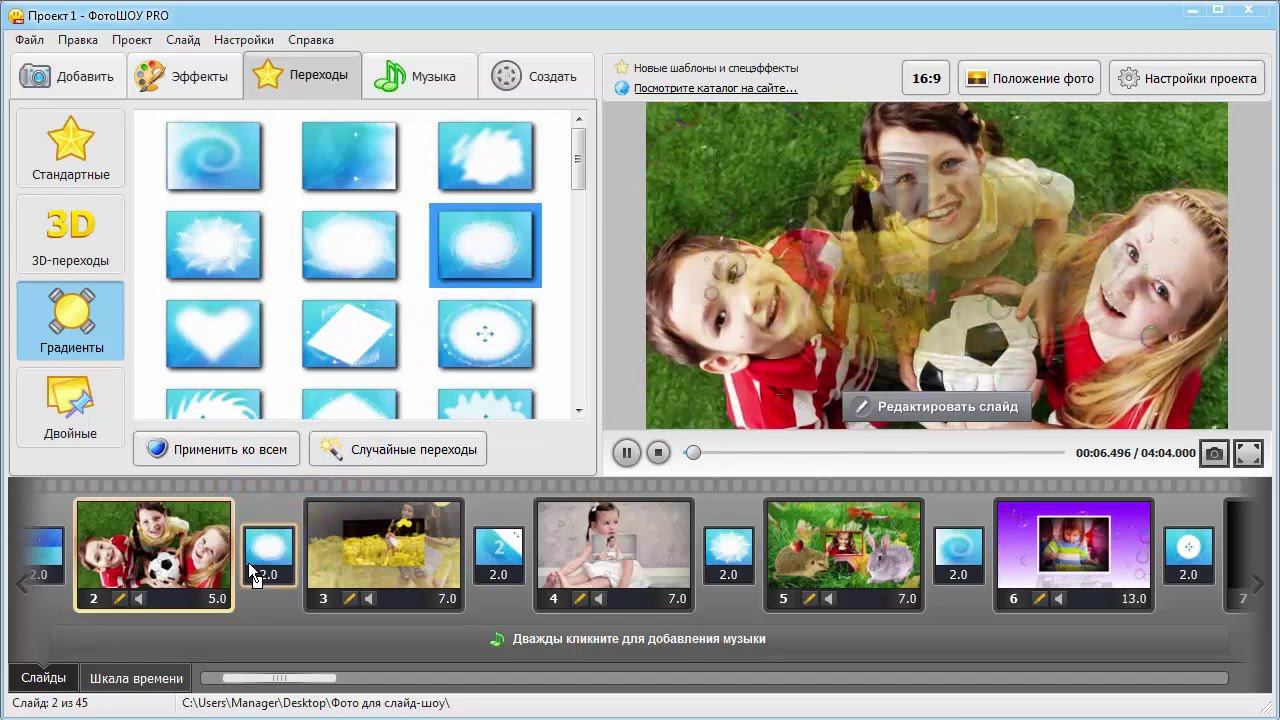
Task: Open the Слайд menu
Action: tap(183, 40)
